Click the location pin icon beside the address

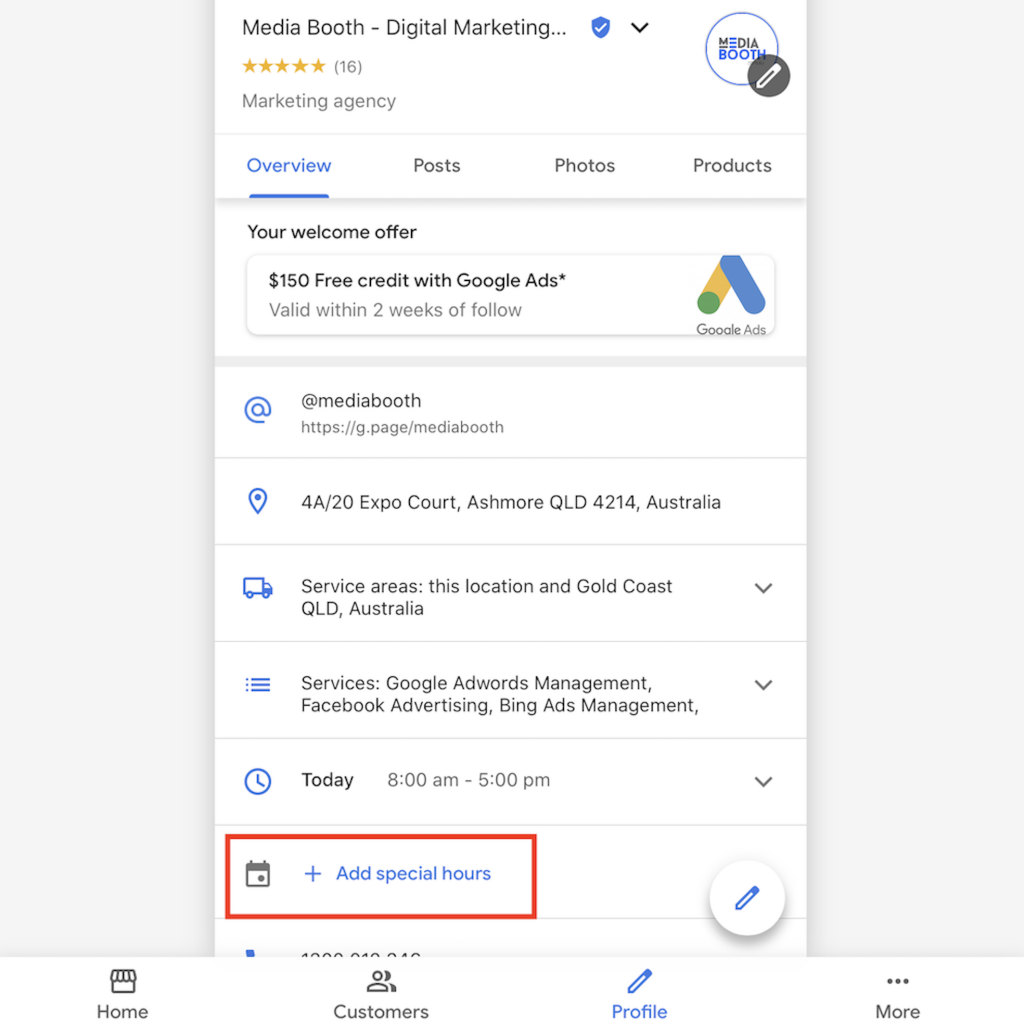click(x=258, y=501)
